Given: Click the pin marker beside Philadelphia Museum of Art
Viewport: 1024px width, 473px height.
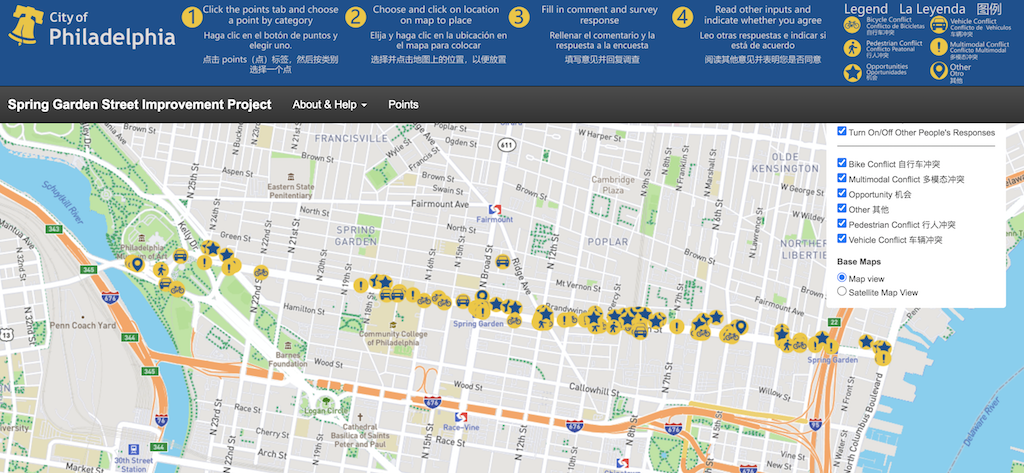Looking at the screenshot, I should [x=138, y=263].
